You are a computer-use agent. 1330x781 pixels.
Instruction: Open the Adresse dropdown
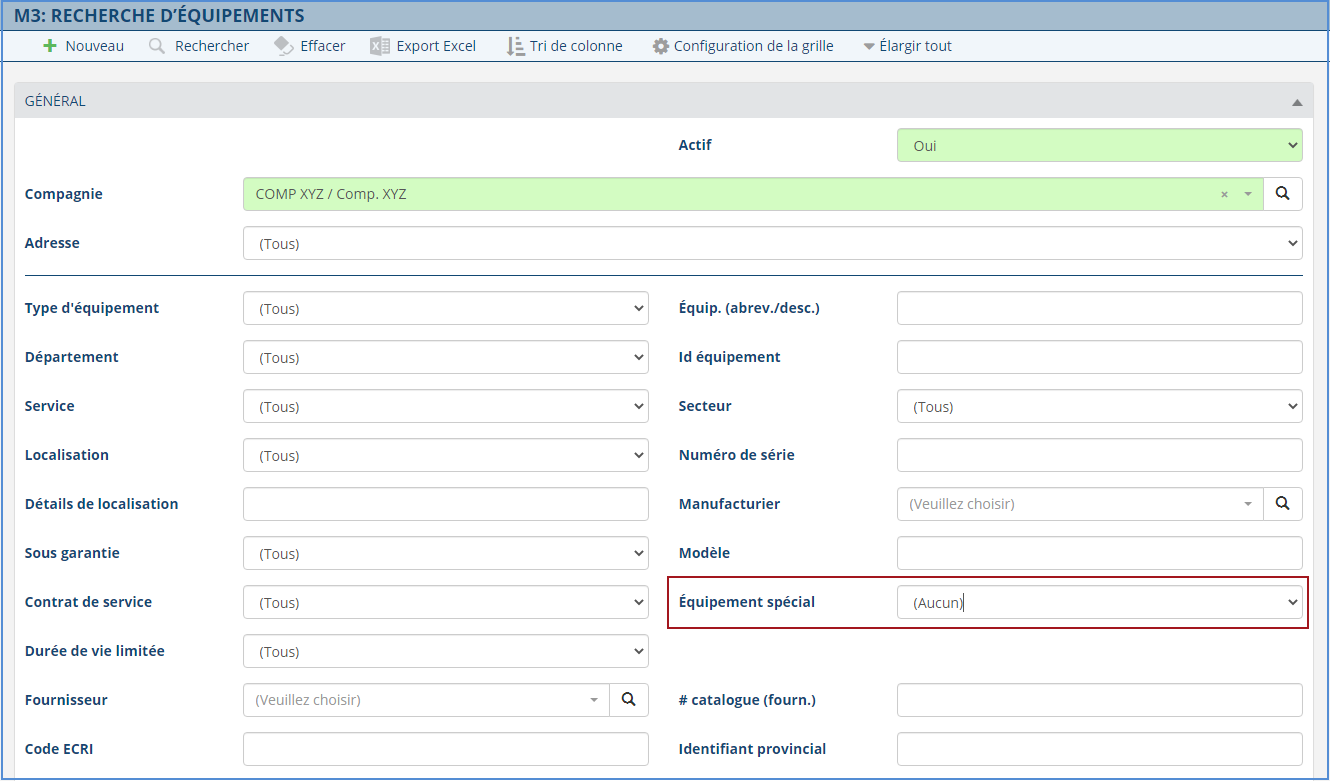pyautogui.click(x=773, y=243)
